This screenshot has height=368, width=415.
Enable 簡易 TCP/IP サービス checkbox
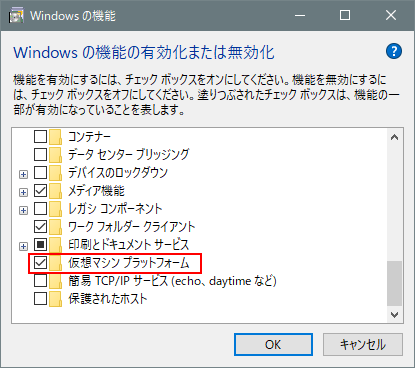[40, 281]
